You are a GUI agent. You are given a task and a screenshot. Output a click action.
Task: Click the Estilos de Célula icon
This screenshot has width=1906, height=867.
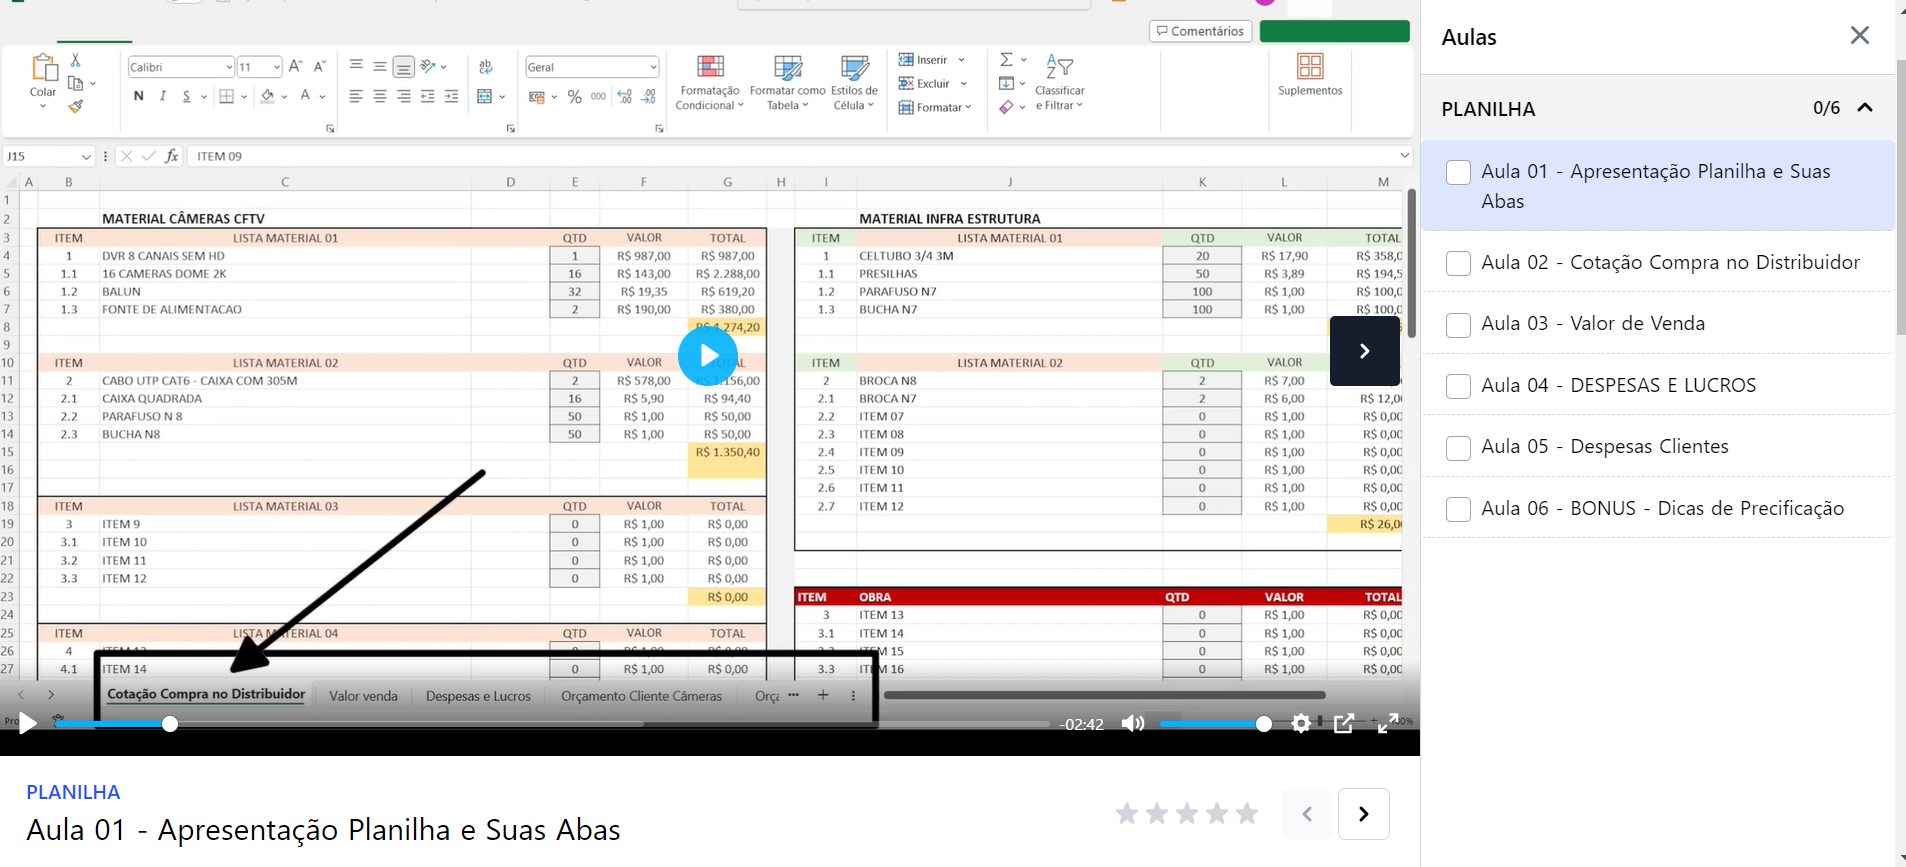(x=854, y=67)
